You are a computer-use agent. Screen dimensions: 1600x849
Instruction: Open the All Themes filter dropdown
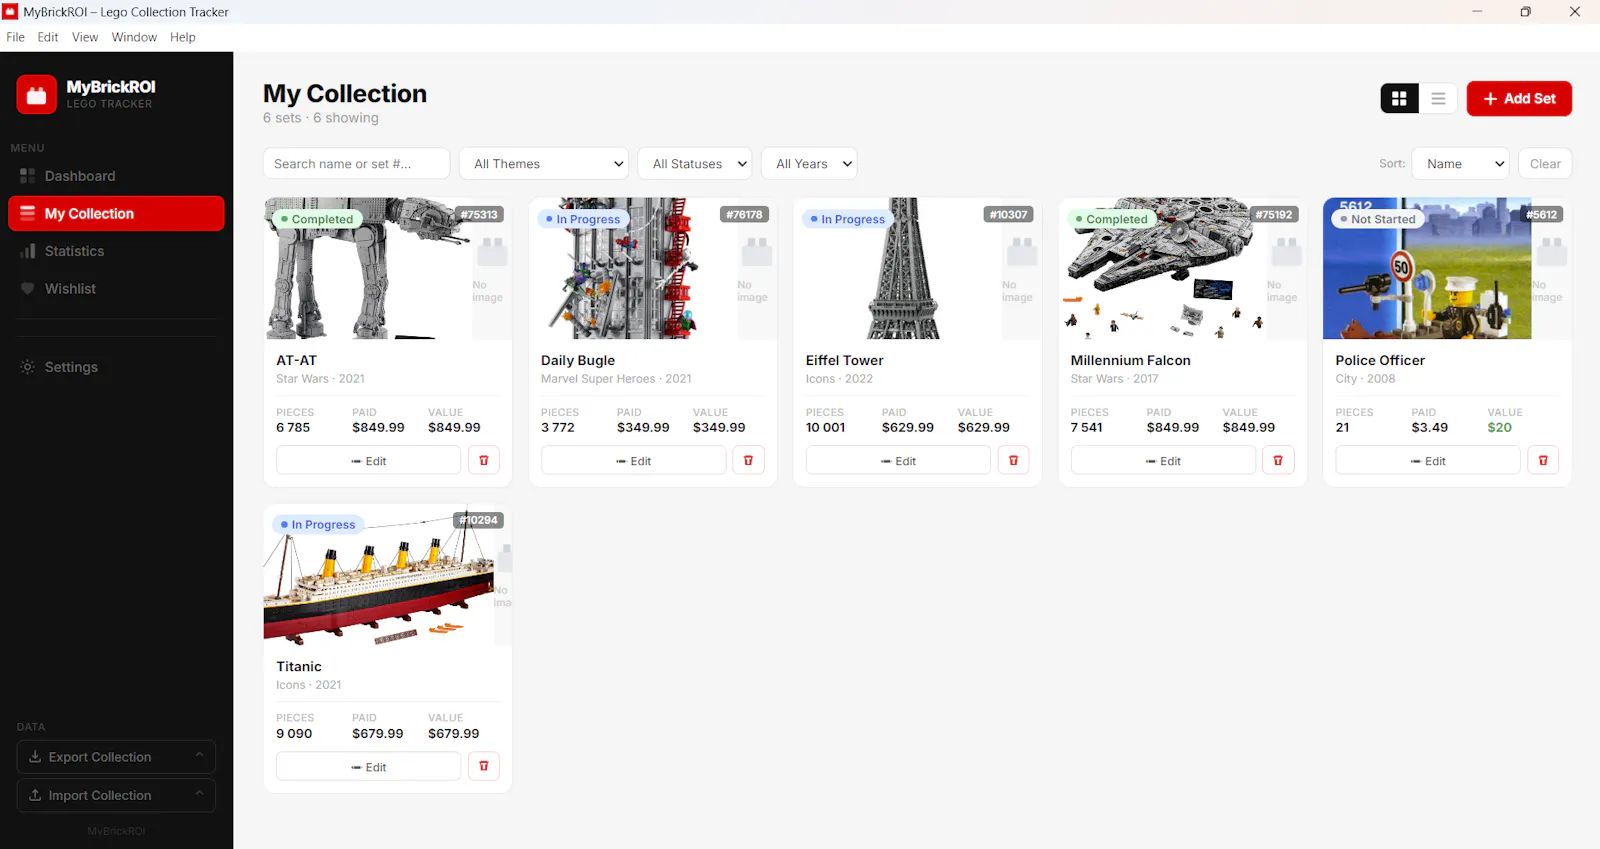pos(544,164)
